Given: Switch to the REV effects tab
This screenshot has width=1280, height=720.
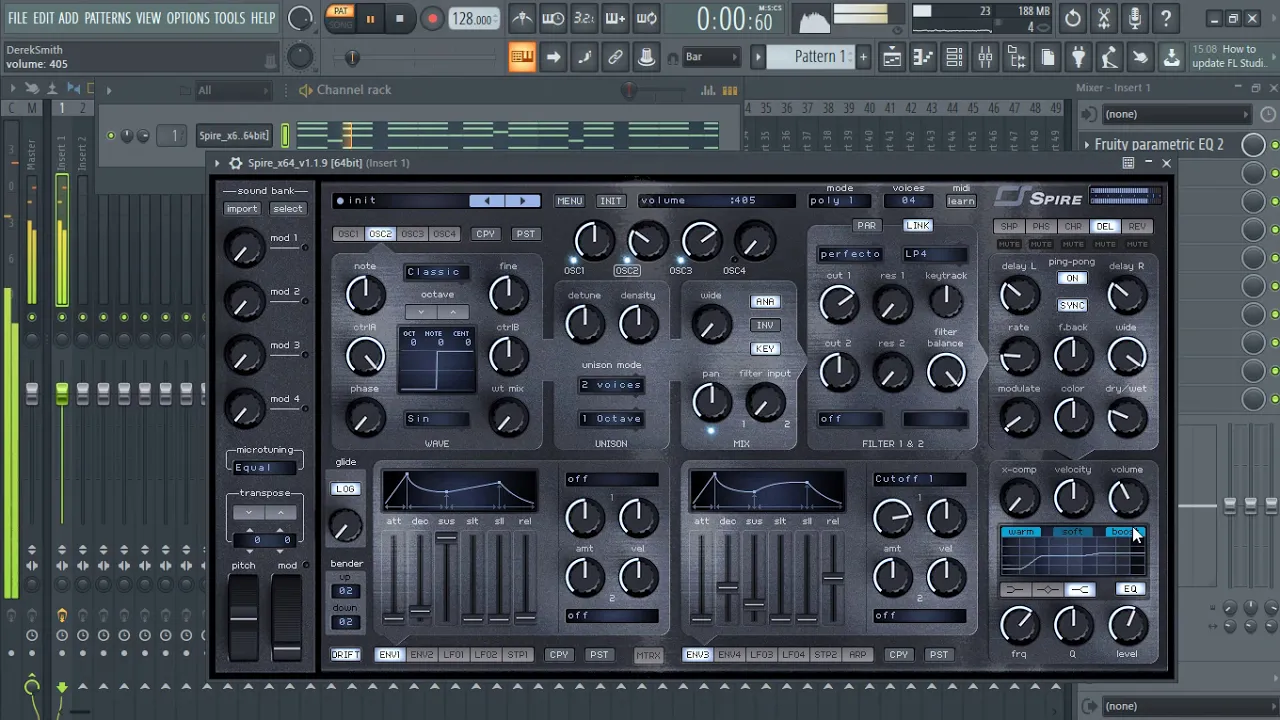Looking at the screenshot, I should click(1137, 227).
